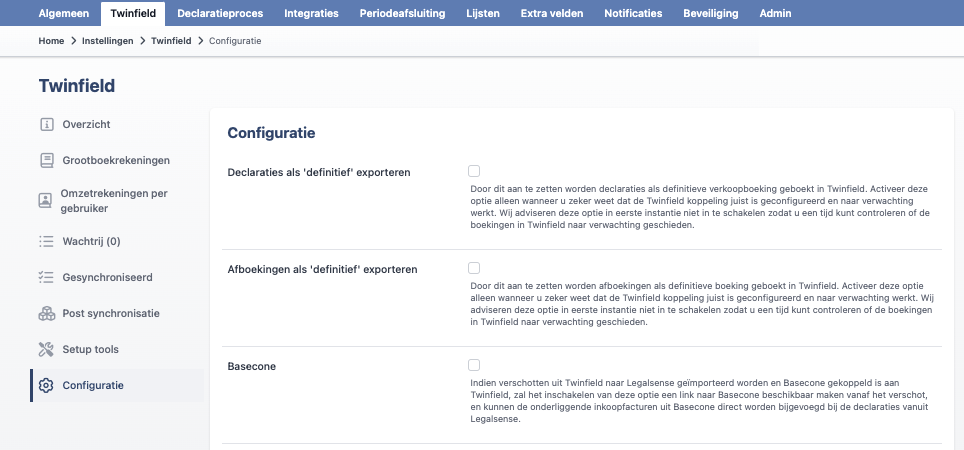This screenshot has height=450, width=964.
Task: Click the Twinfield breadcrumb link
Action: (x=172, y=41)
